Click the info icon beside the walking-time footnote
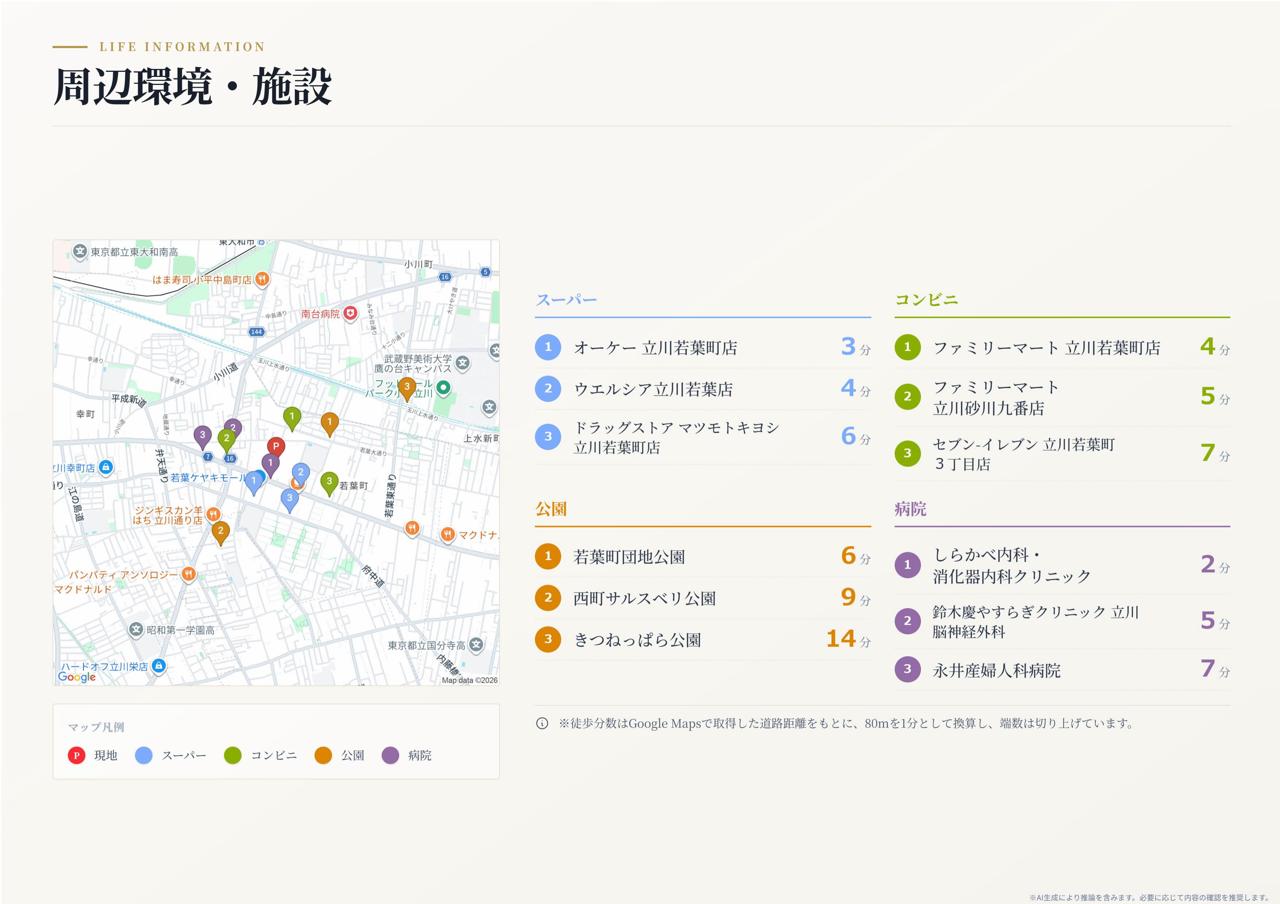 tap(542, 723)
